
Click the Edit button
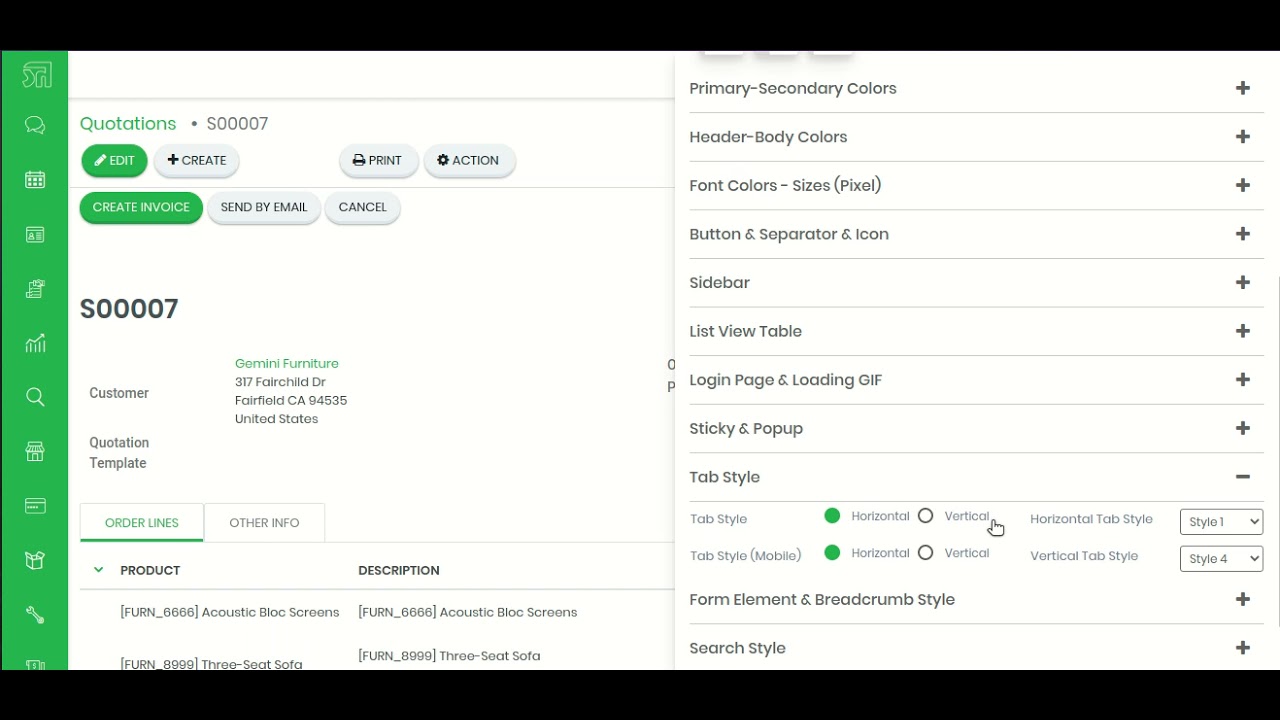[114, 160]
